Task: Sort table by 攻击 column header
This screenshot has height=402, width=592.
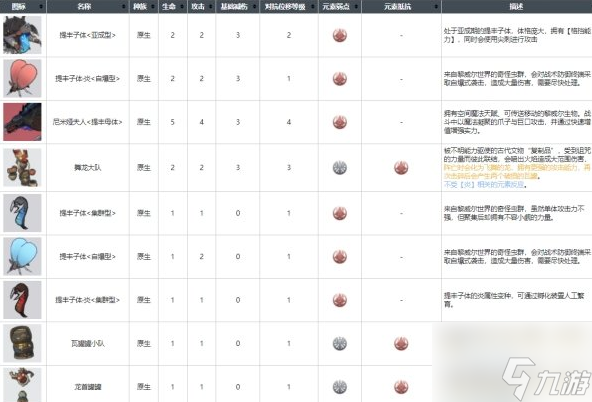Action: click(202, 6)
